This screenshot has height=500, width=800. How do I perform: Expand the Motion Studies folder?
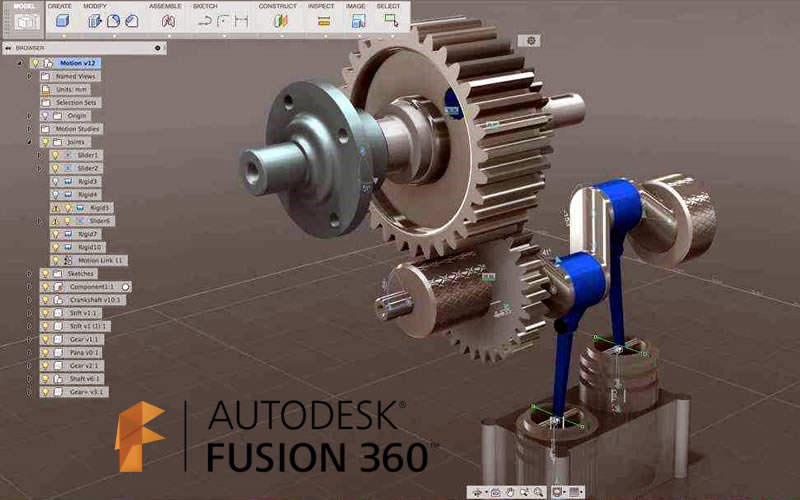tap(30, 129)
